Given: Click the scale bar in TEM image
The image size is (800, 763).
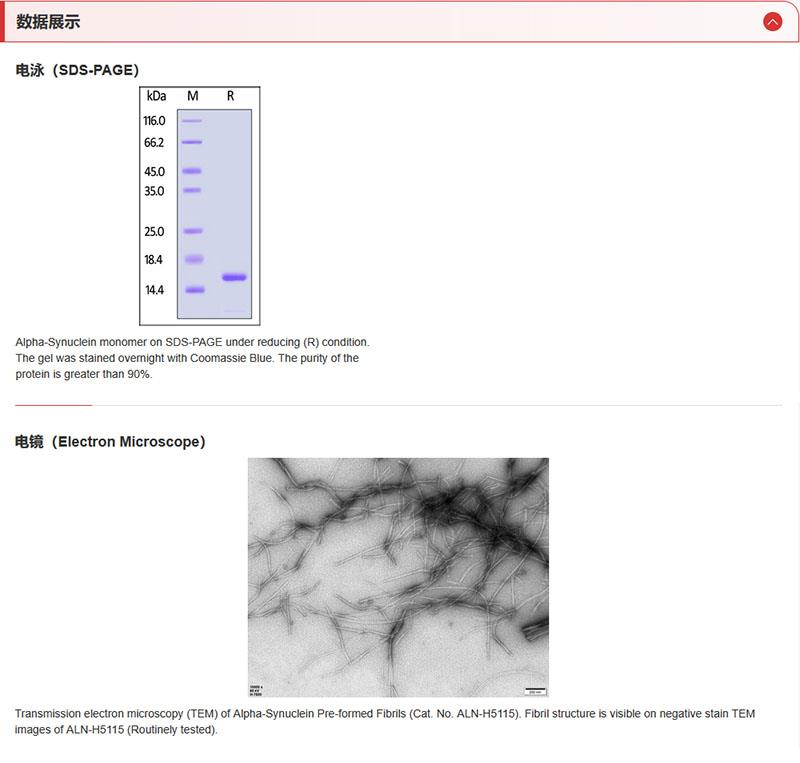Looking at the screenshot, I should point(535,689).
